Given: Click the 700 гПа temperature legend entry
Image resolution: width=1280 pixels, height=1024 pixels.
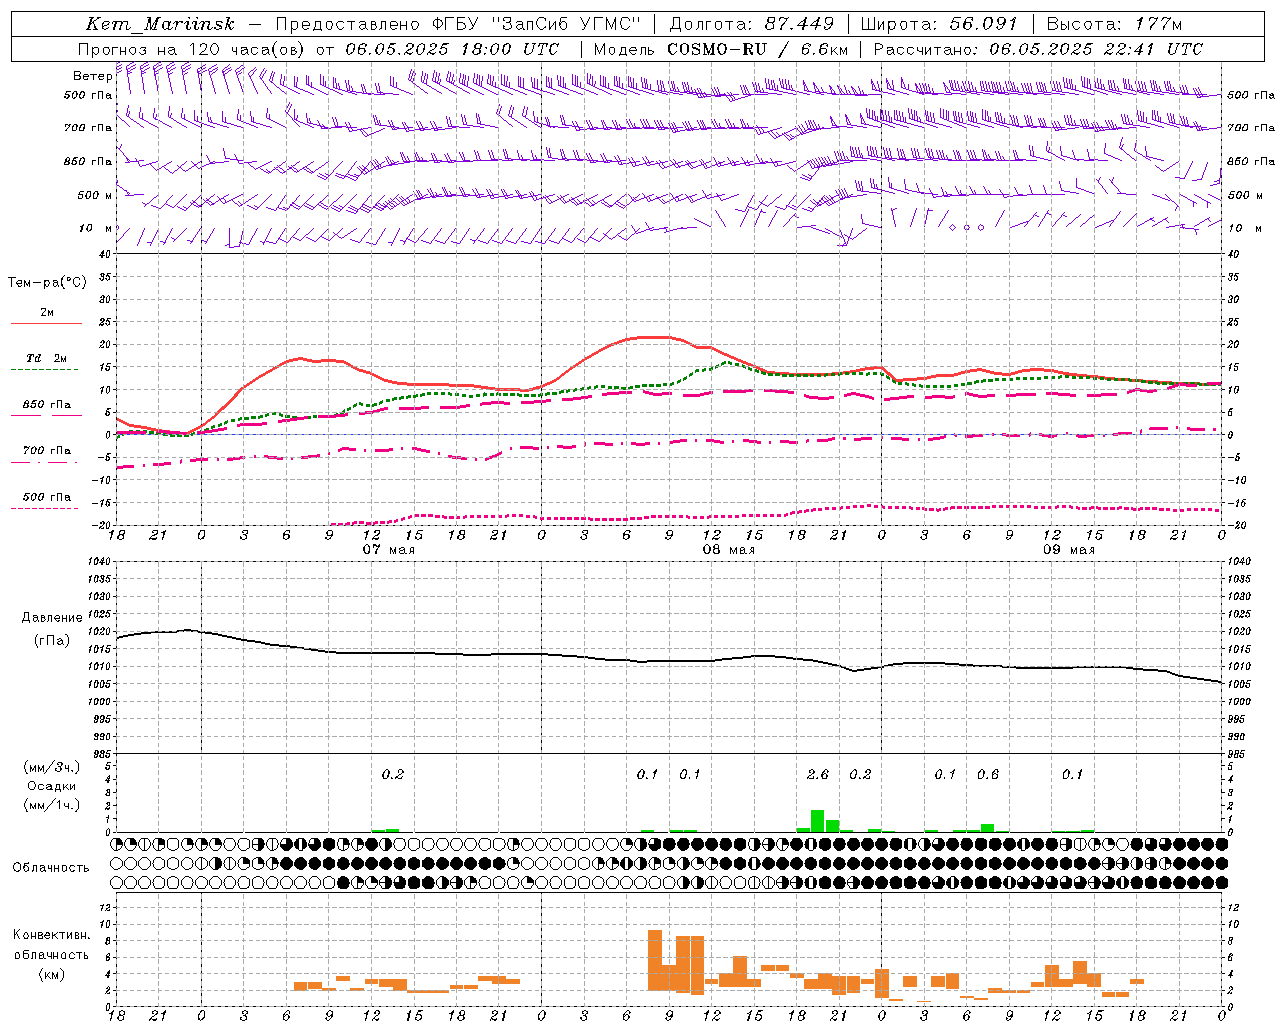Looking at the screenshot, I should point(46,451).
